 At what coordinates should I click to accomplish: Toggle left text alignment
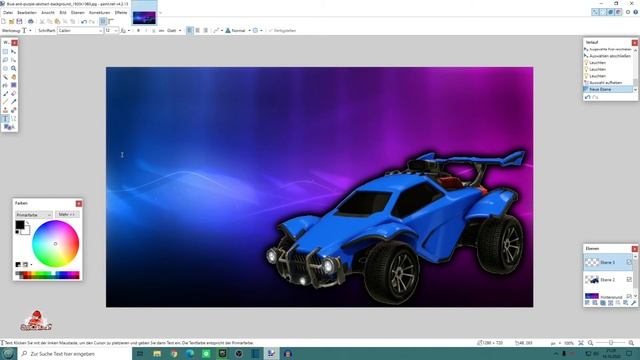(190, 31)
